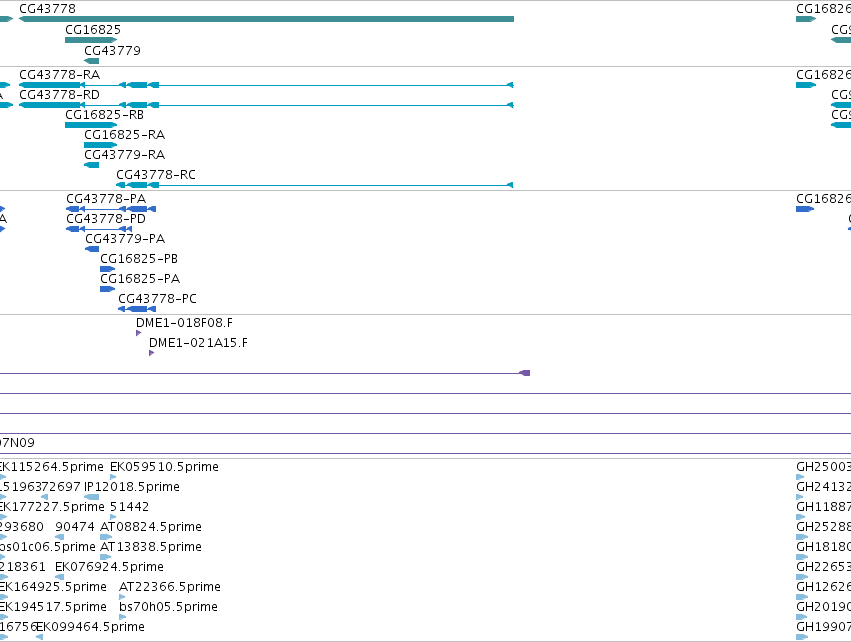Viewport: 851px width, 642px height.
Task: Click the DME1-018F08.F label
Action: tap(185, 323)
